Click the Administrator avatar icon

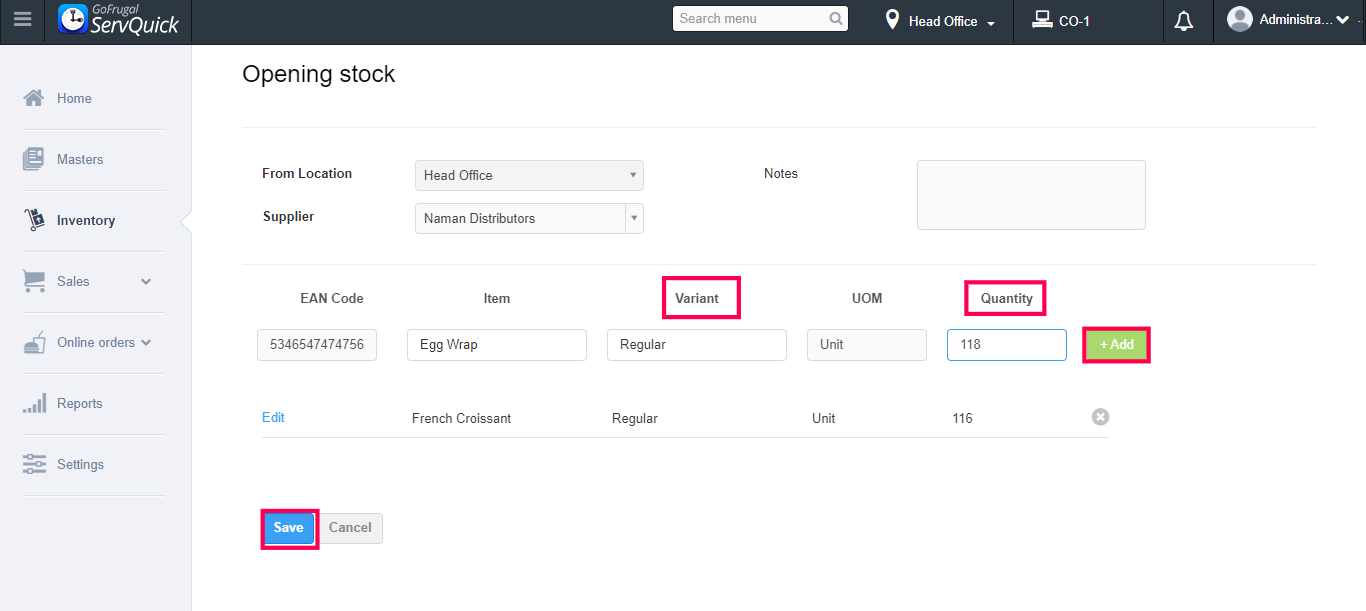(1240, 19)
